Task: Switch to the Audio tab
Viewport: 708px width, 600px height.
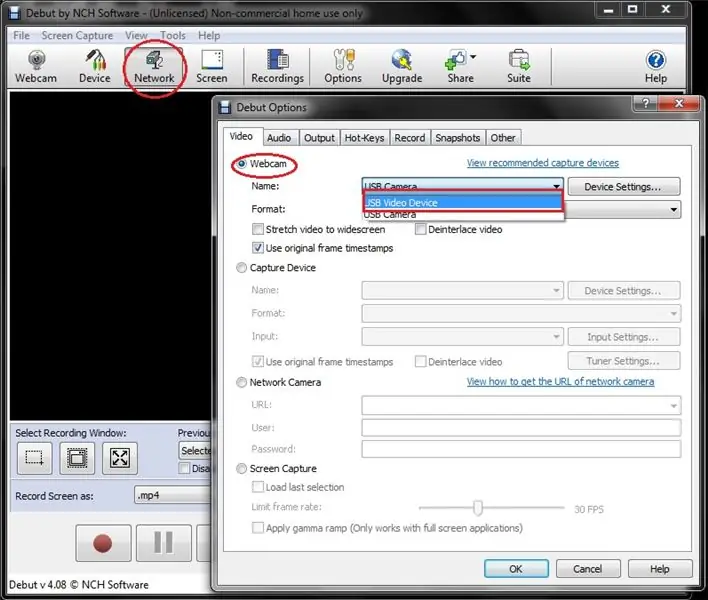Action: [x=279, y=138]
